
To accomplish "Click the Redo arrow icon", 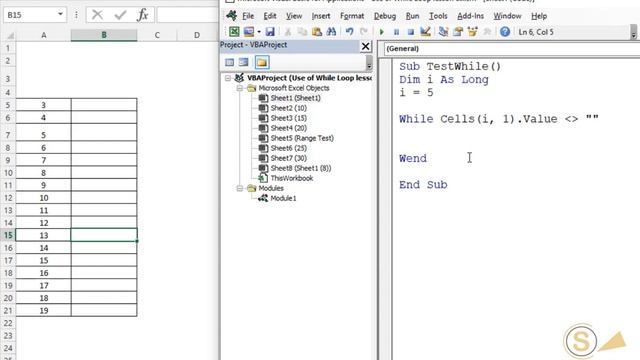I will tap(364, 31).
